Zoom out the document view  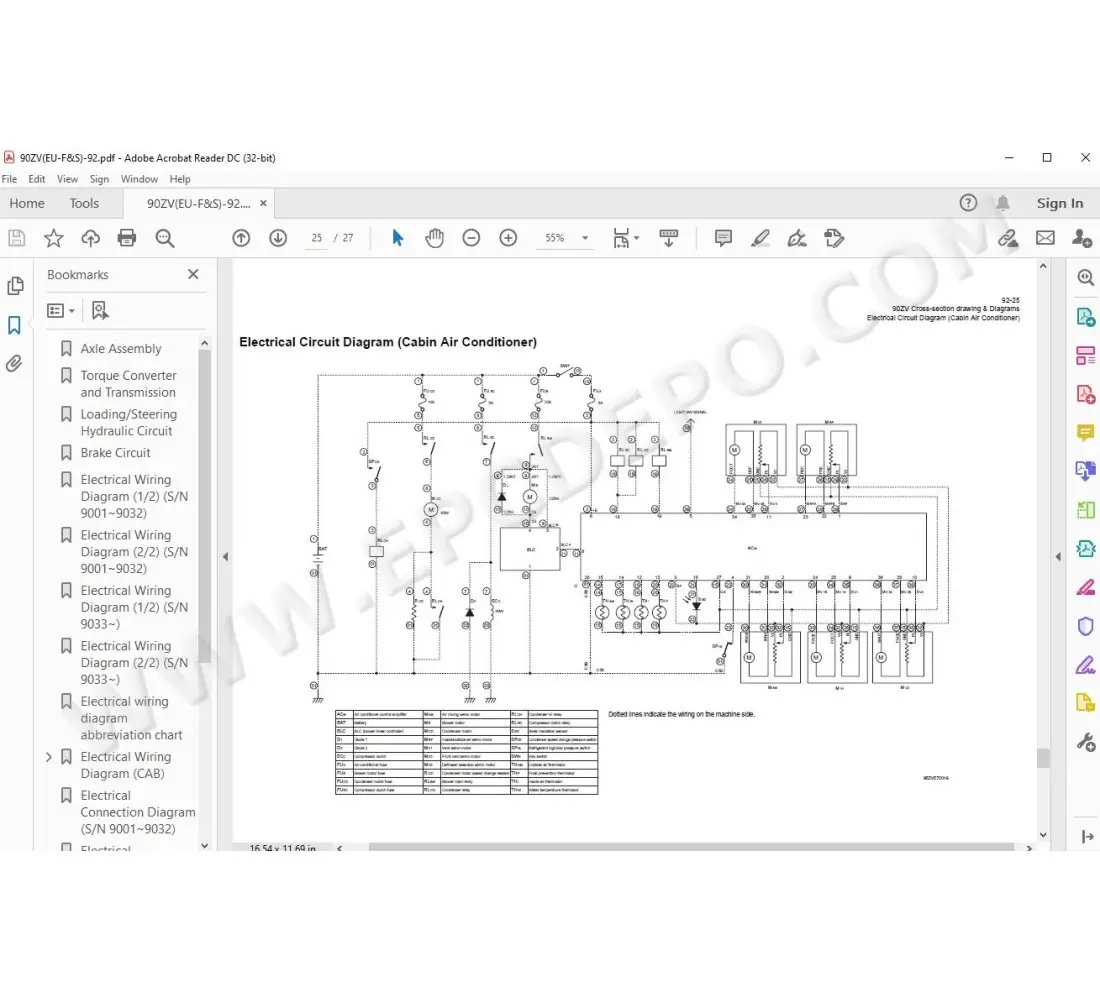[x=471, y=238]
